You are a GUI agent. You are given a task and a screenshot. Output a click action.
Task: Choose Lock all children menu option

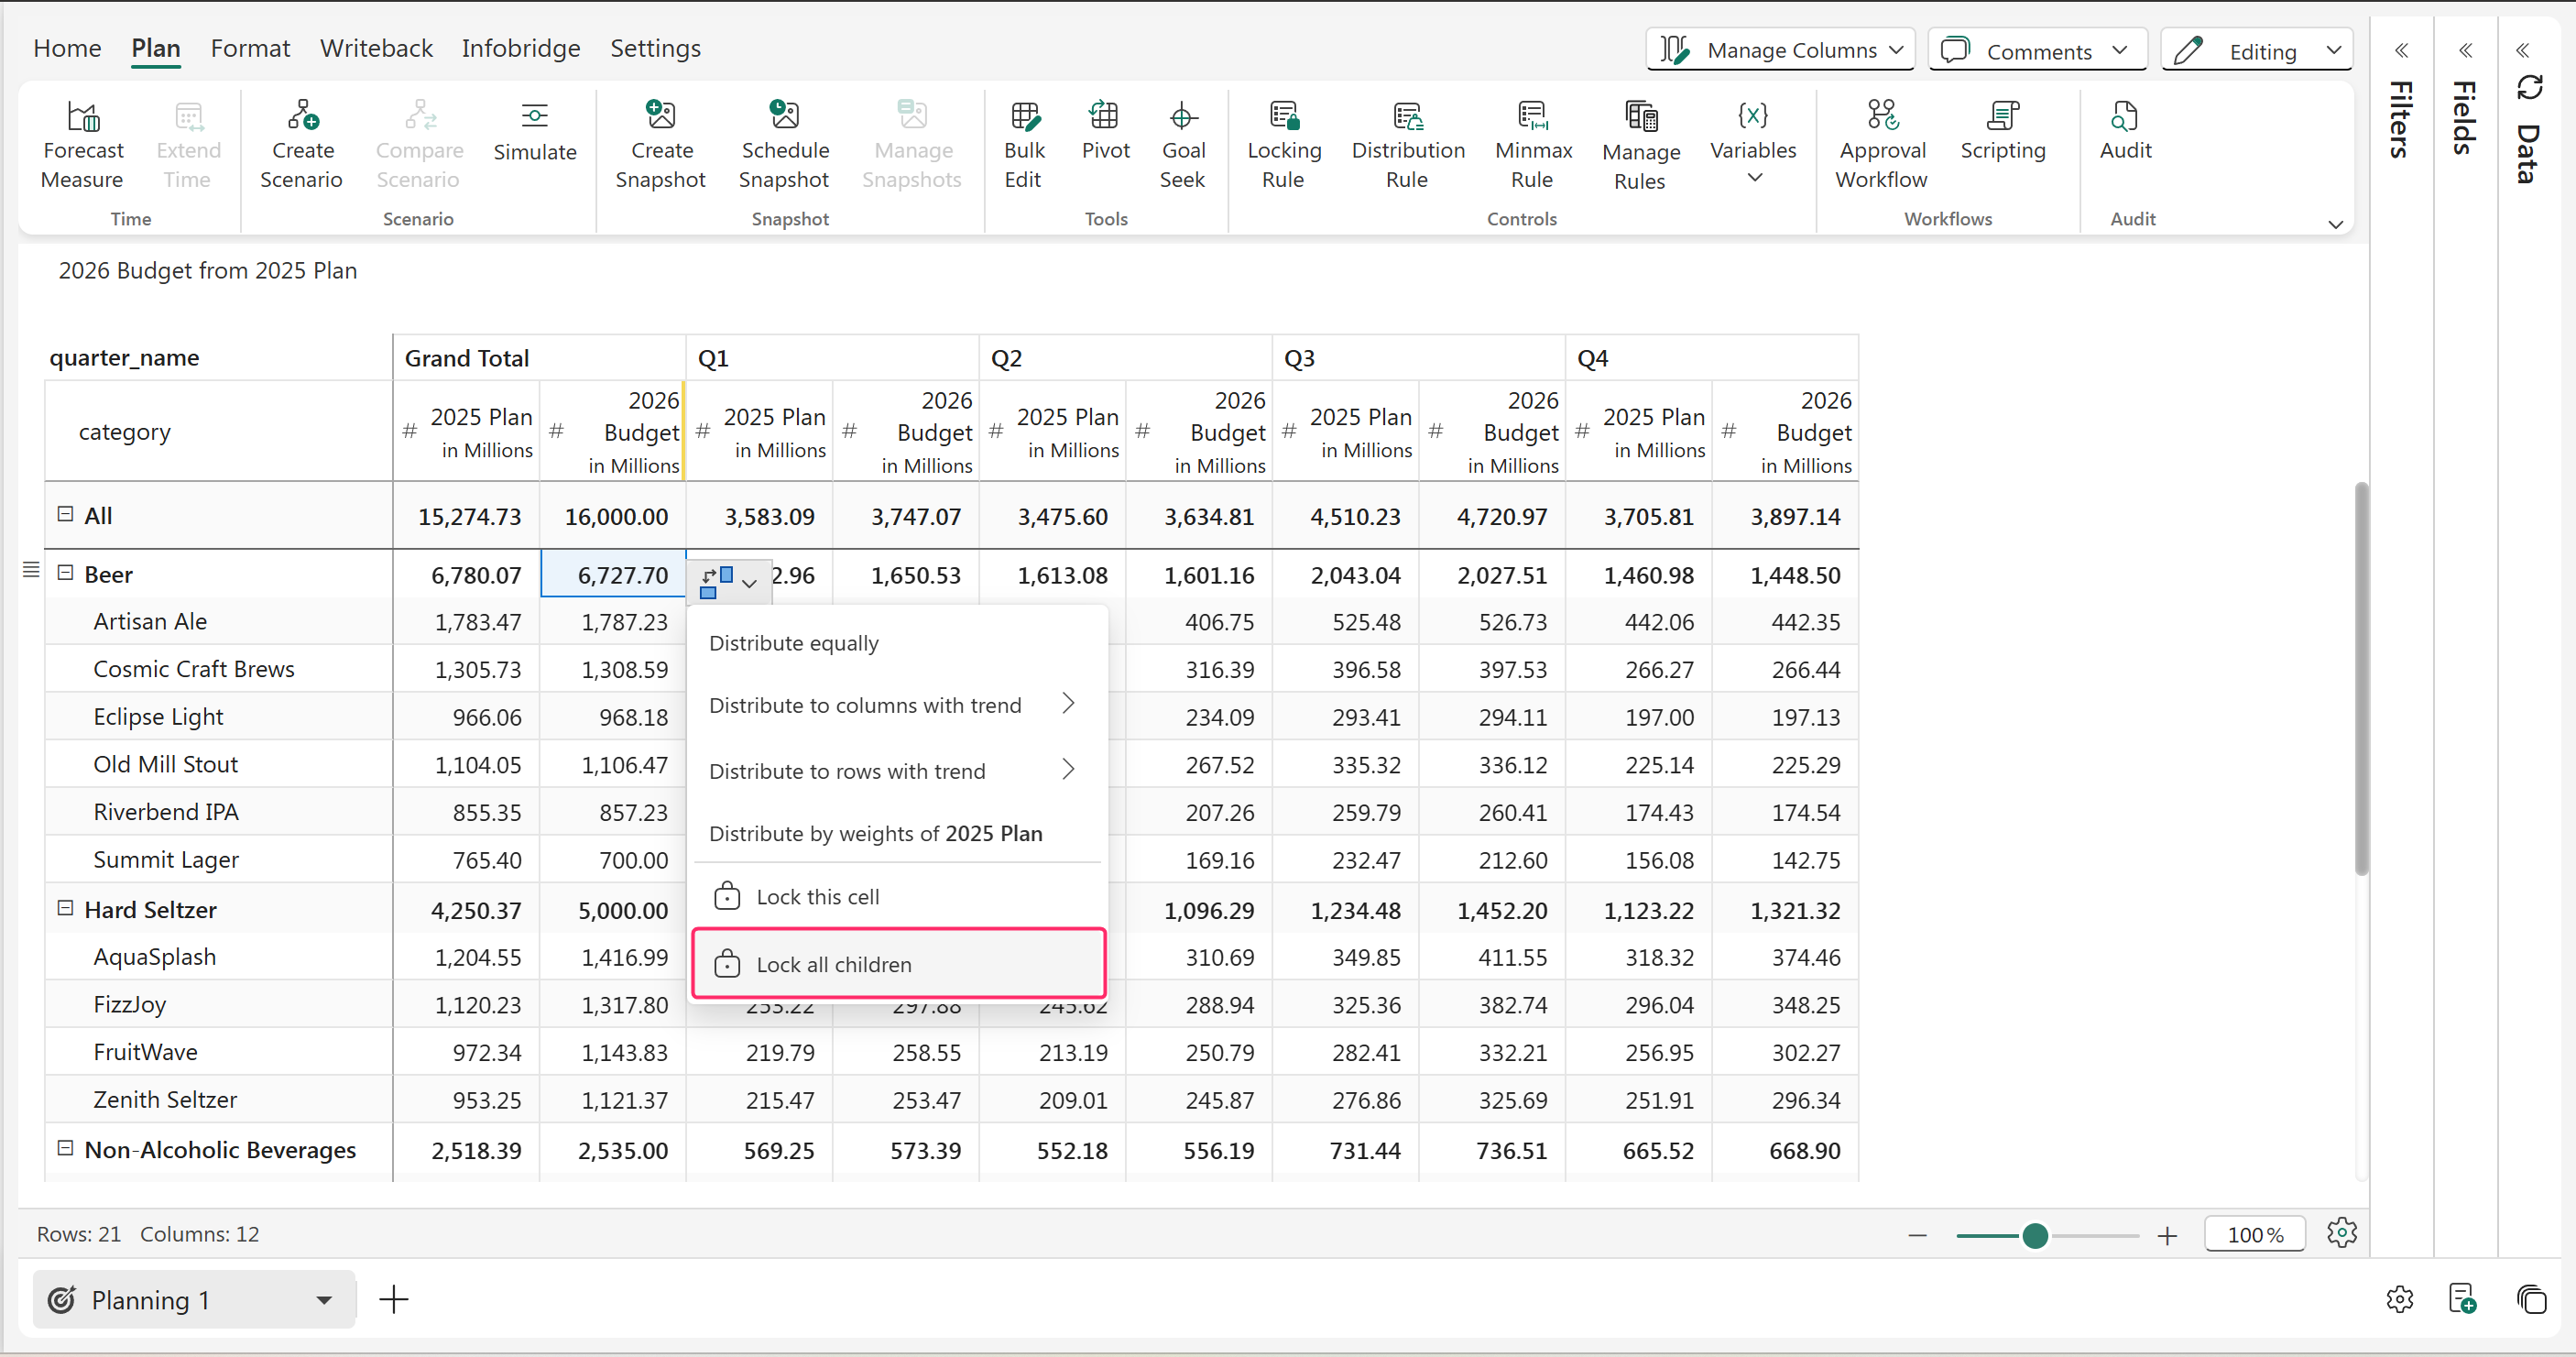pos(833,965)
